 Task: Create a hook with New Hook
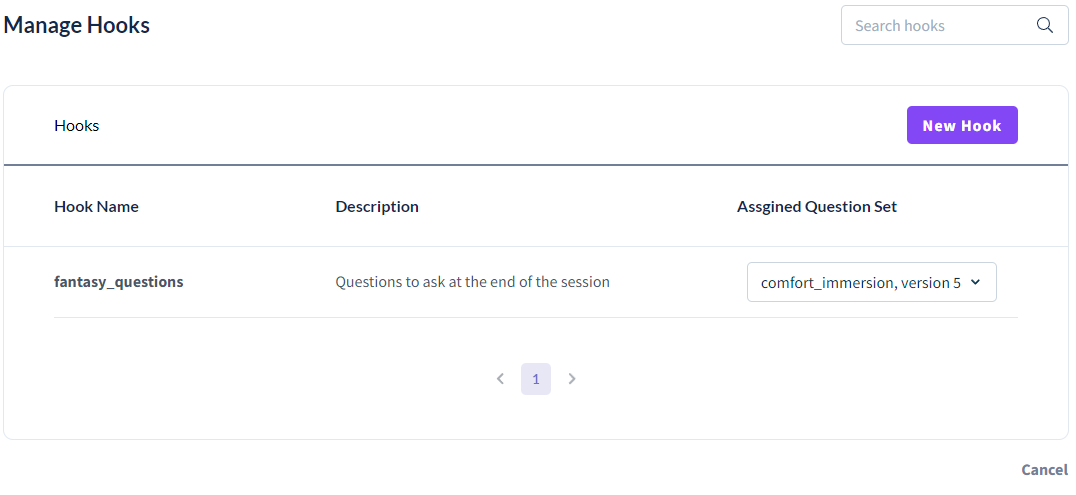962,125
